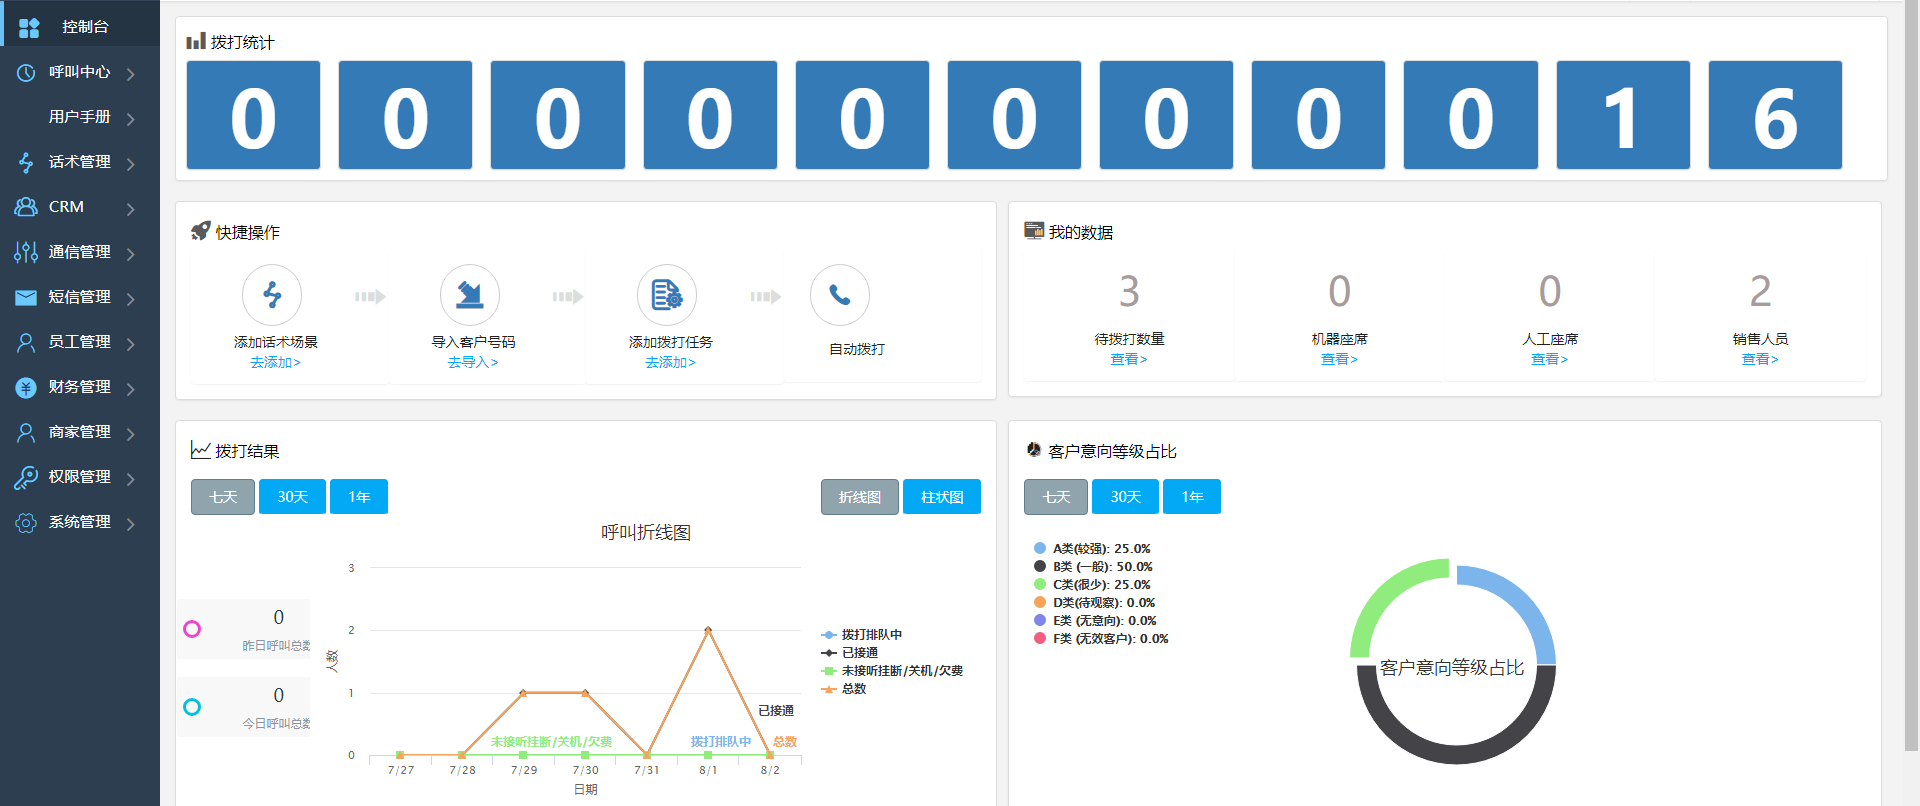Expand the CRM menu chevron

point(131,208)
